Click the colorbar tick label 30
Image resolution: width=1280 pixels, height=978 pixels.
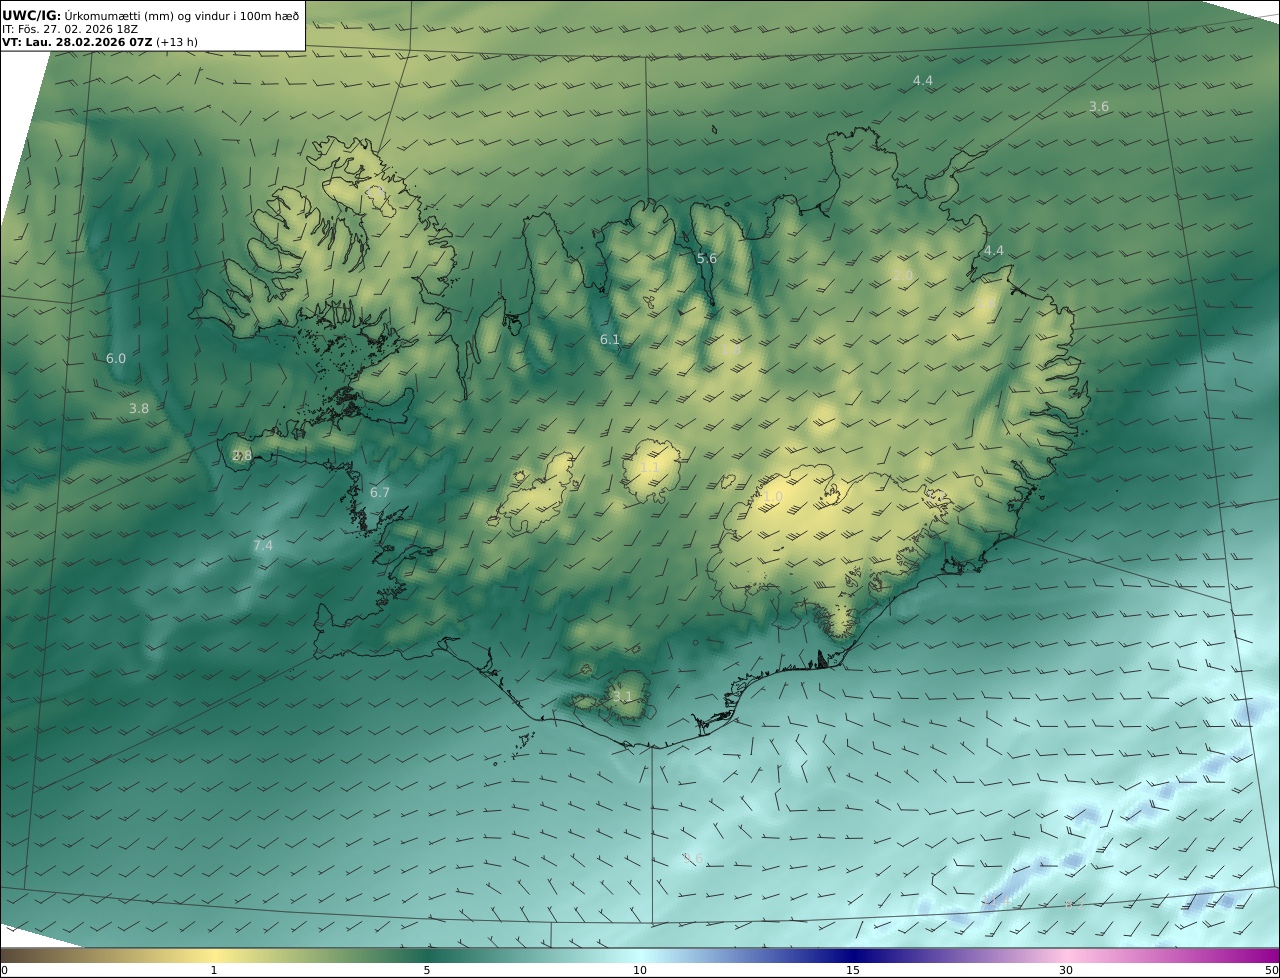click(x=1066, y=970)
